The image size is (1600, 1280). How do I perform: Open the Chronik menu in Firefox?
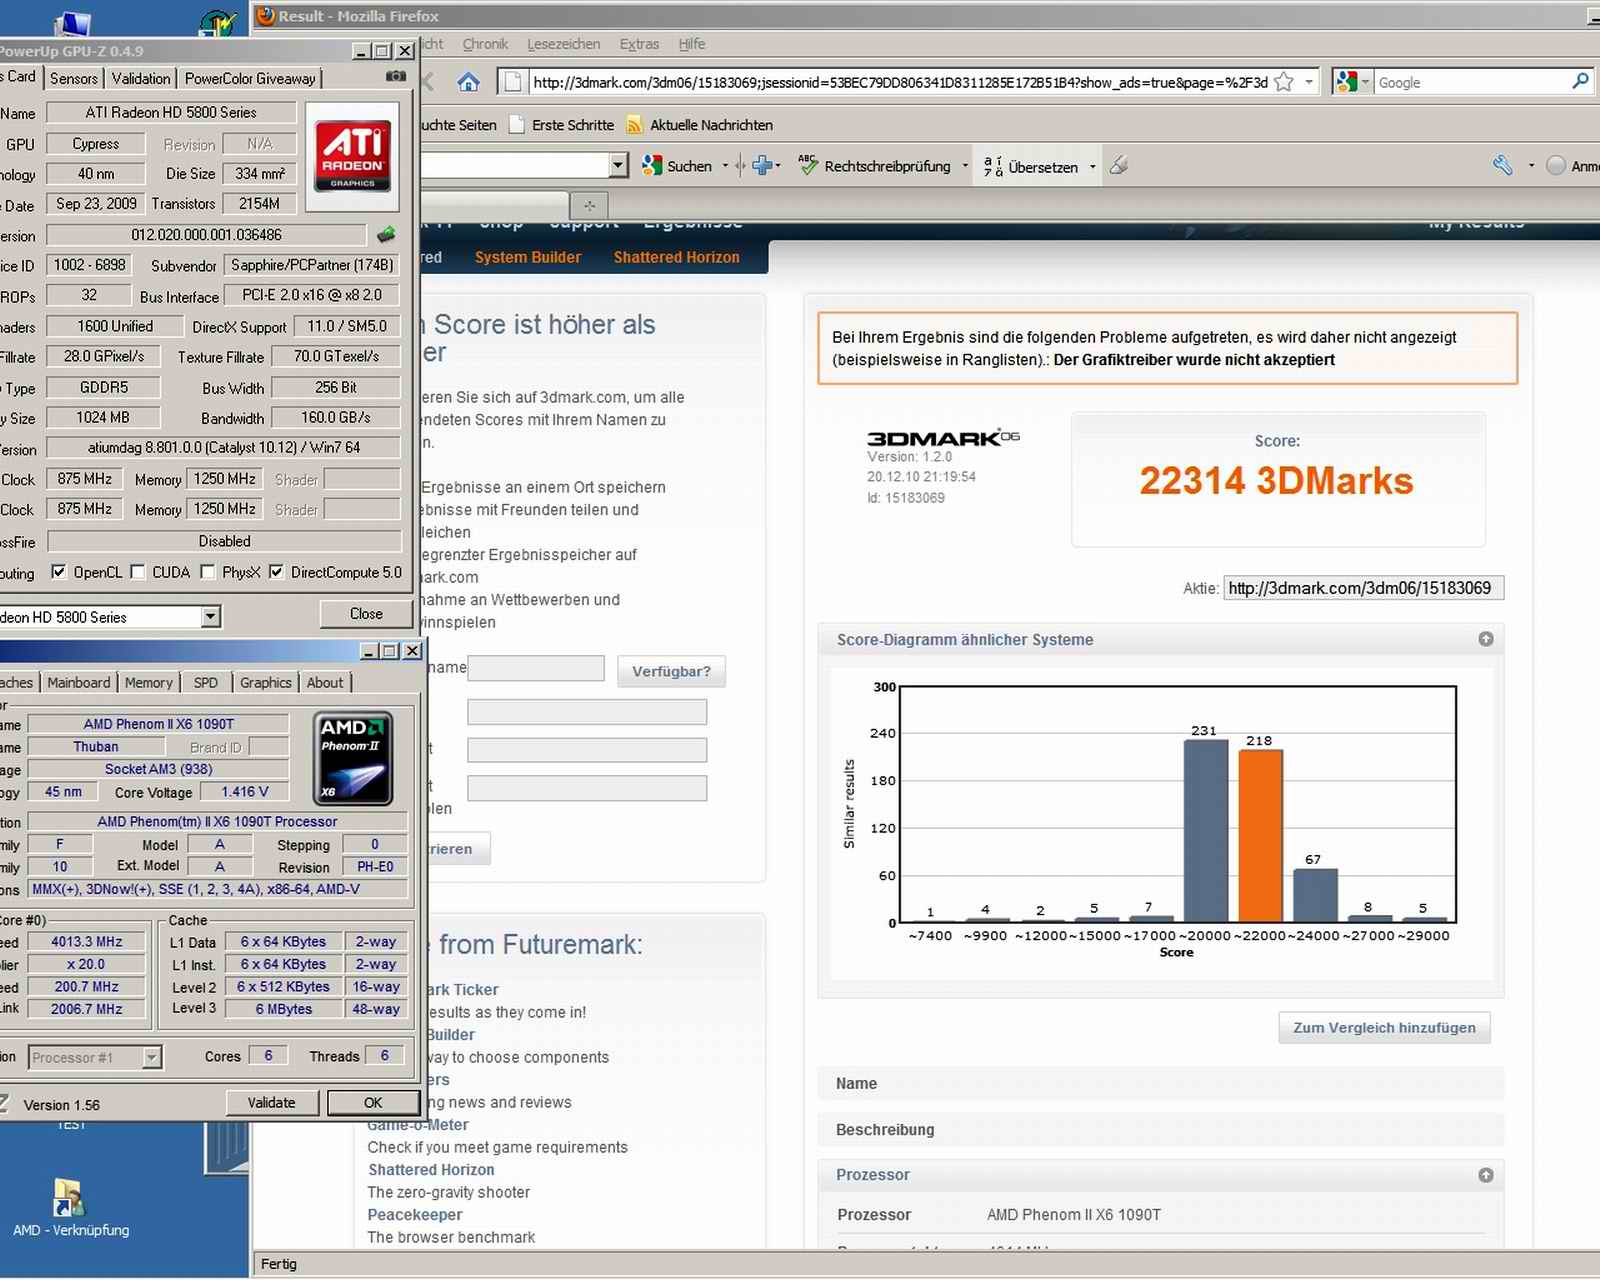485,44
